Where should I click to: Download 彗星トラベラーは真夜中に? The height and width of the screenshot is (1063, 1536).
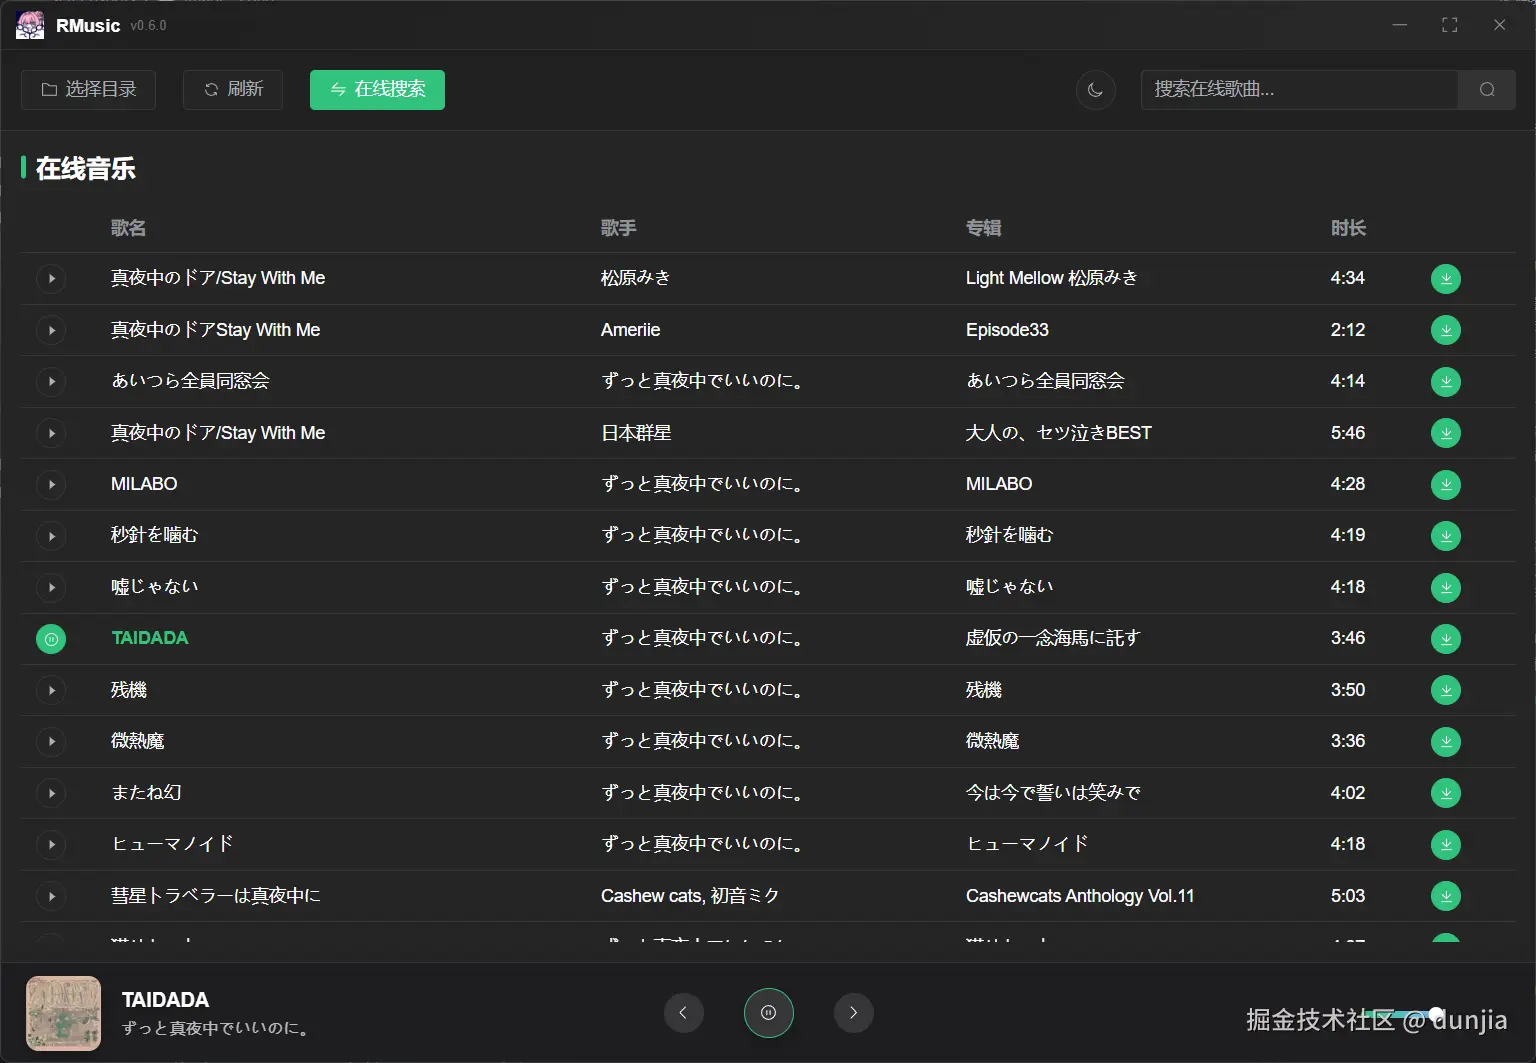(1445, 896)
